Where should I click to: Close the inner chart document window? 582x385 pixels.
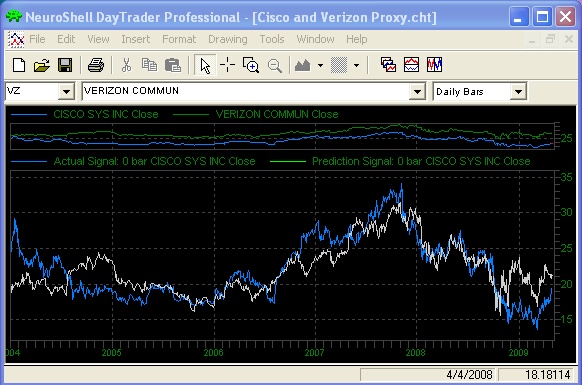tap(569, 39)
